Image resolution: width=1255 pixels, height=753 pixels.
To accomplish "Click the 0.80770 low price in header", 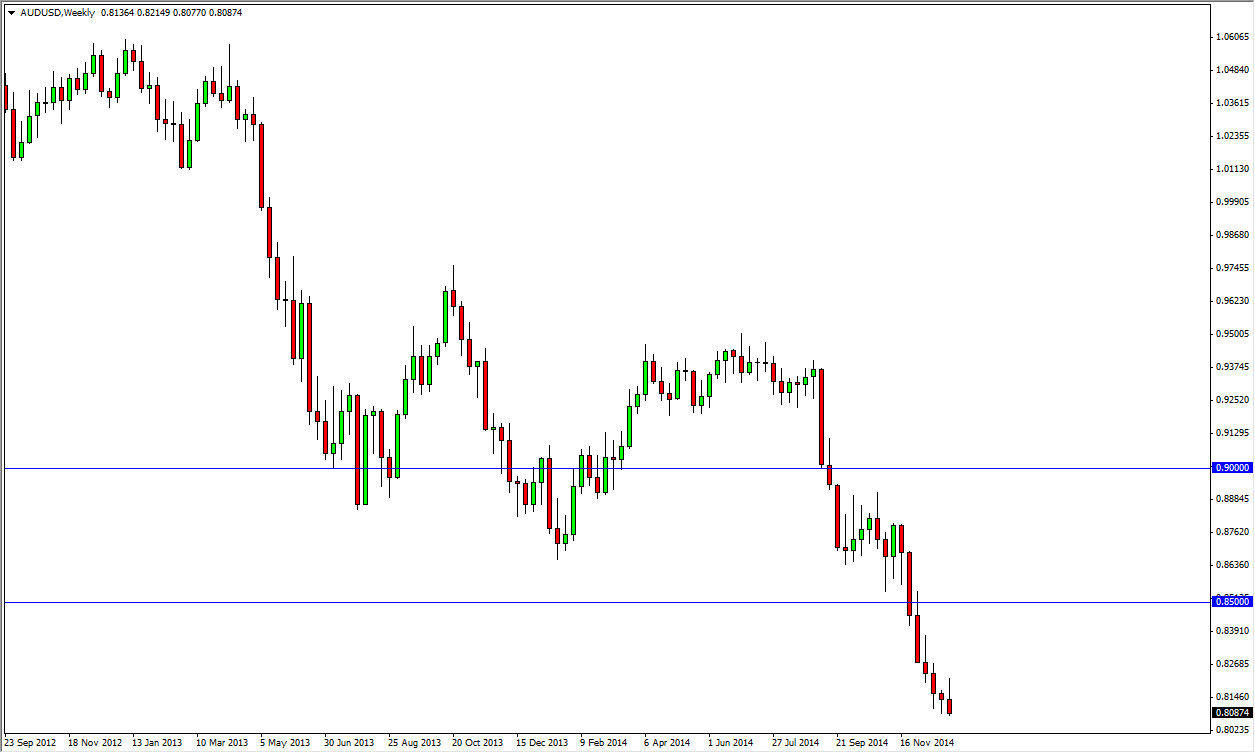I will (x=189, y=13).
